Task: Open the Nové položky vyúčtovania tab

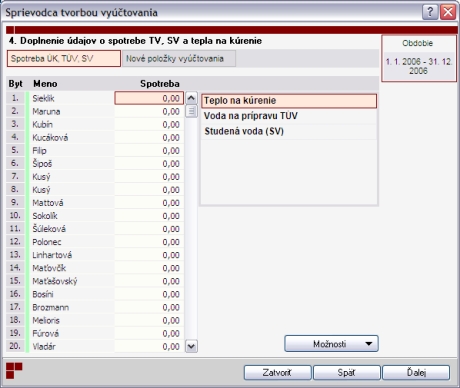Action: 179,59
